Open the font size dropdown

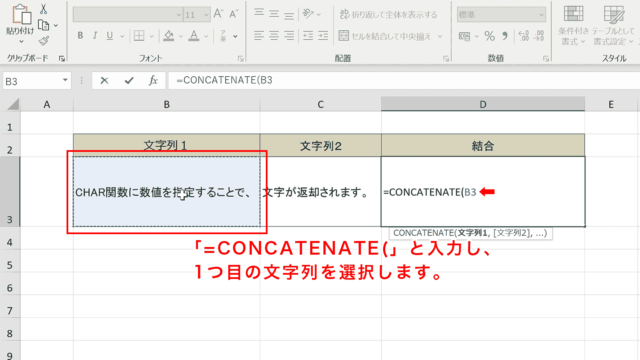(206, 15)
